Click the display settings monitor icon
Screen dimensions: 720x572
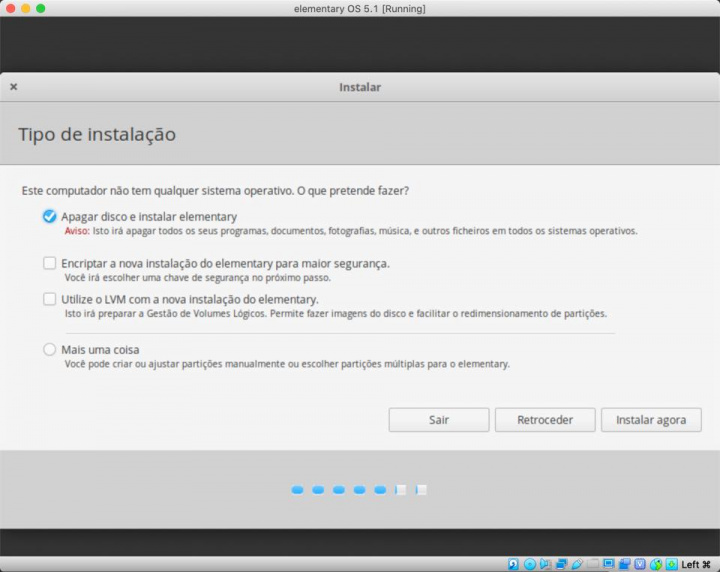(x=609, y=564)
